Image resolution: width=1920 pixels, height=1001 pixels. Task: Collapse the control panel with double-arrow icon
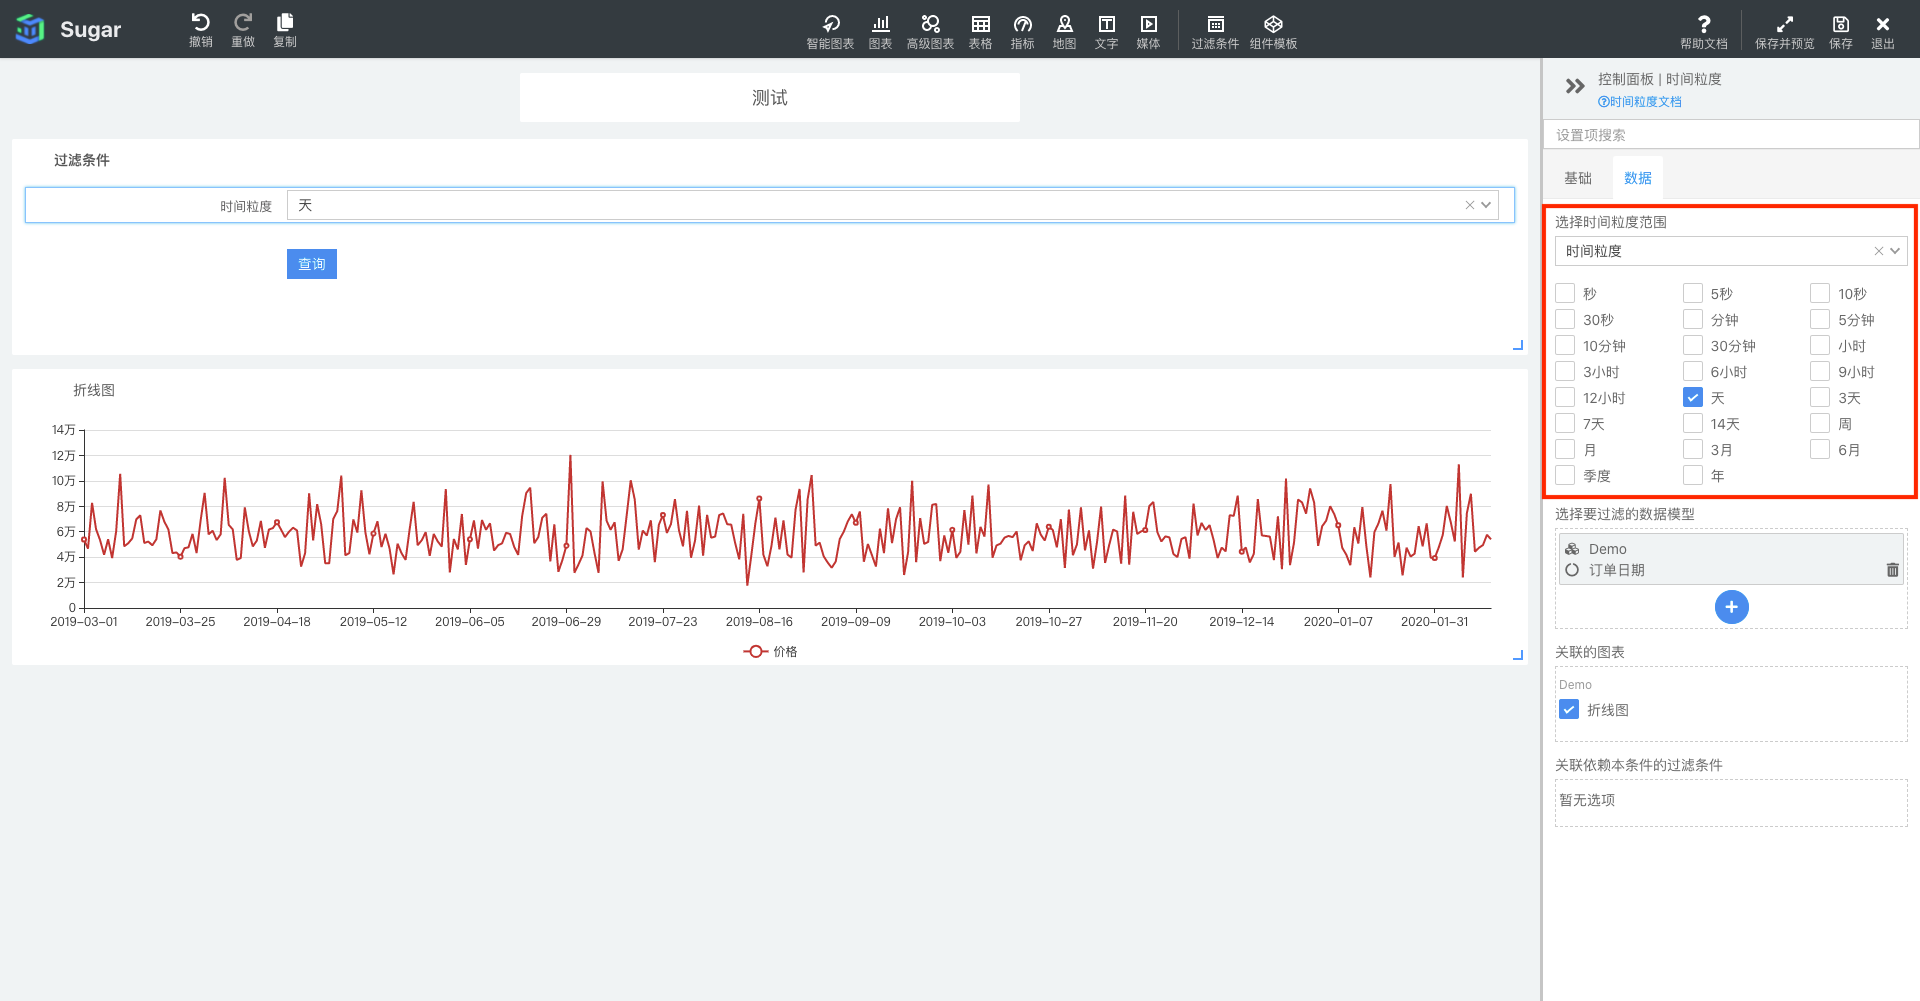(1575, 86)
